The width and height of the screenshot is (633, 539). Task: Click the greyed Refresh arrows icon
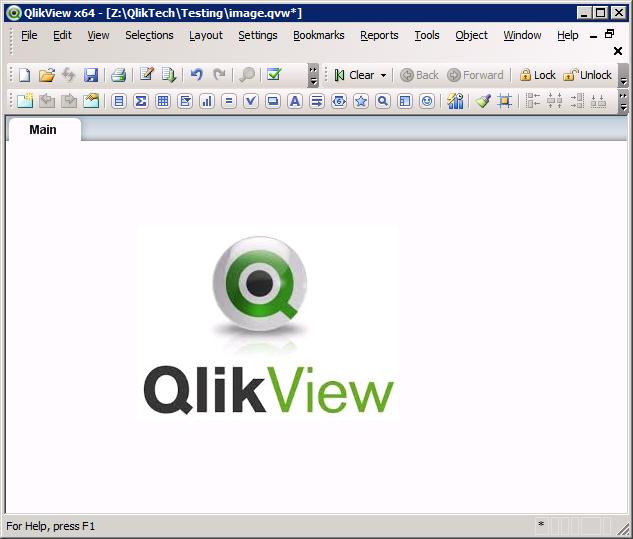[69, 75]
